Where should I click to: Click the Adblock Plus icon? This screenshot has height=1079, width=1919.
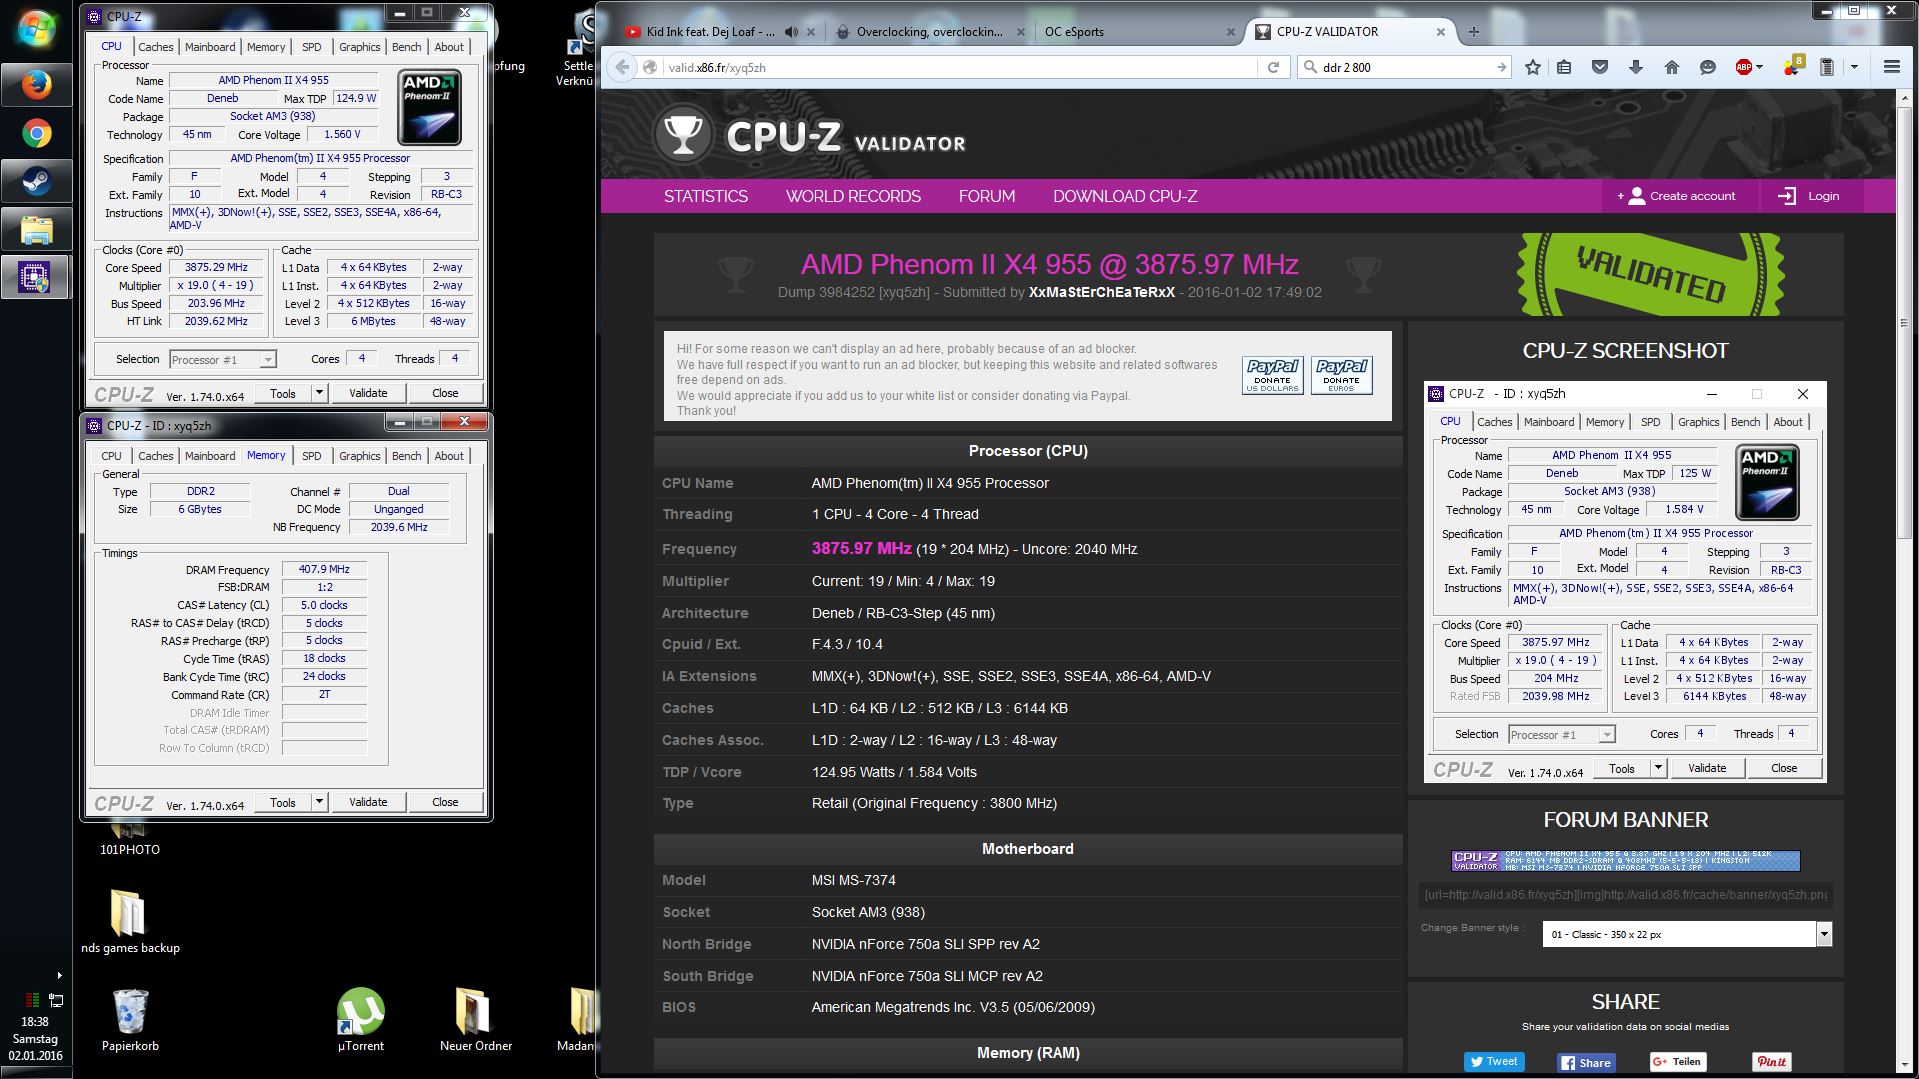click(x=1744, y=67)
